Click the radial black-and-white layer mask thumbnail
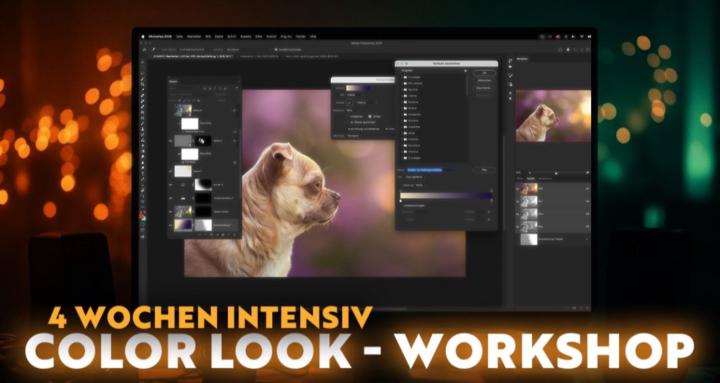720x383 pixels. [x=203, y=185]
